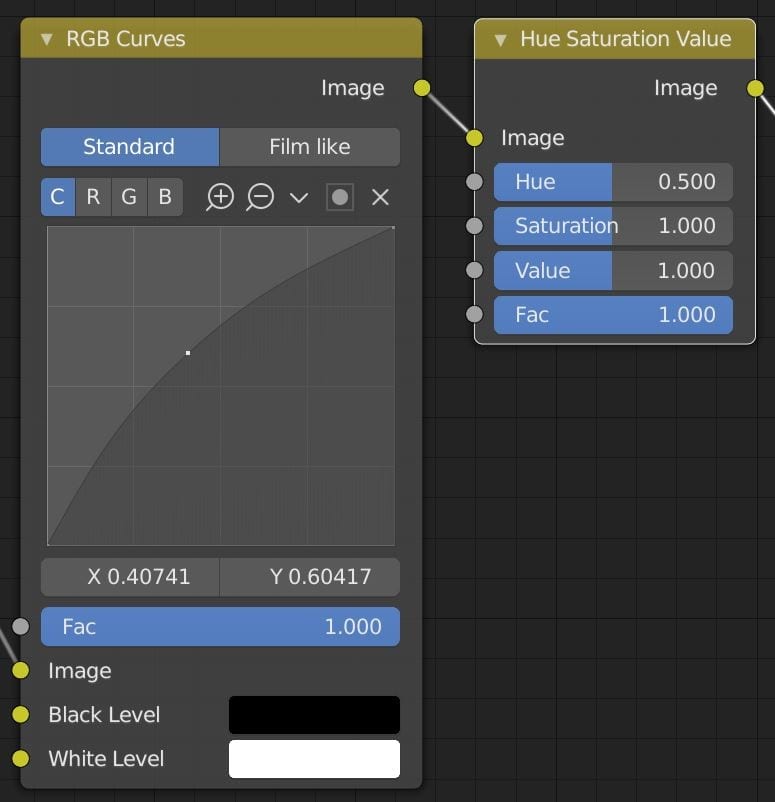775x802 pixels.
Task: Click the Hue Saturation Value output socket
Action: click(755, 88)
